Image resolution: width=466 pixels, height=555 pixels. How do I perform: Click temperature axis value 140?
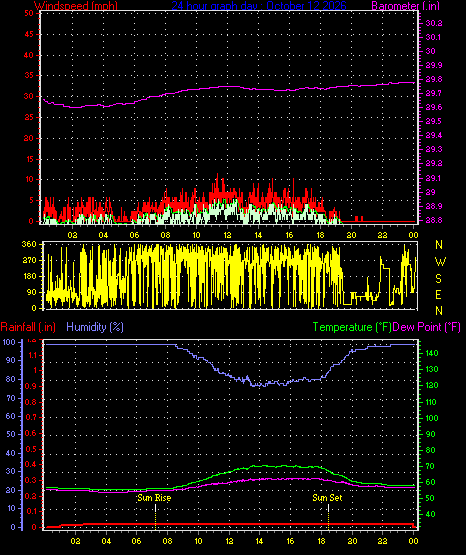click(x=432, y=353)
